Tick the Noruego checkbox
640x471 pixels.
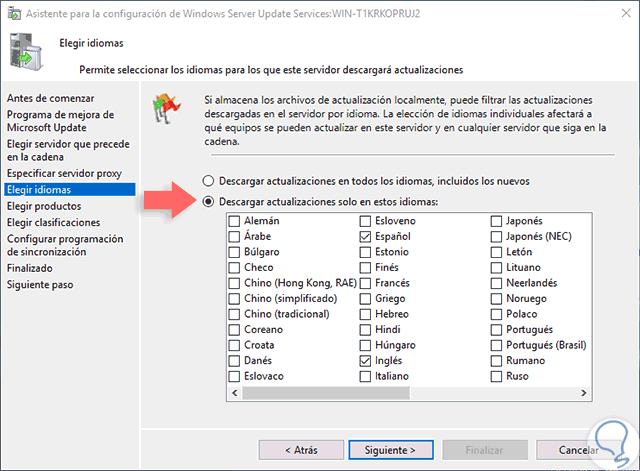click(496, 299)
